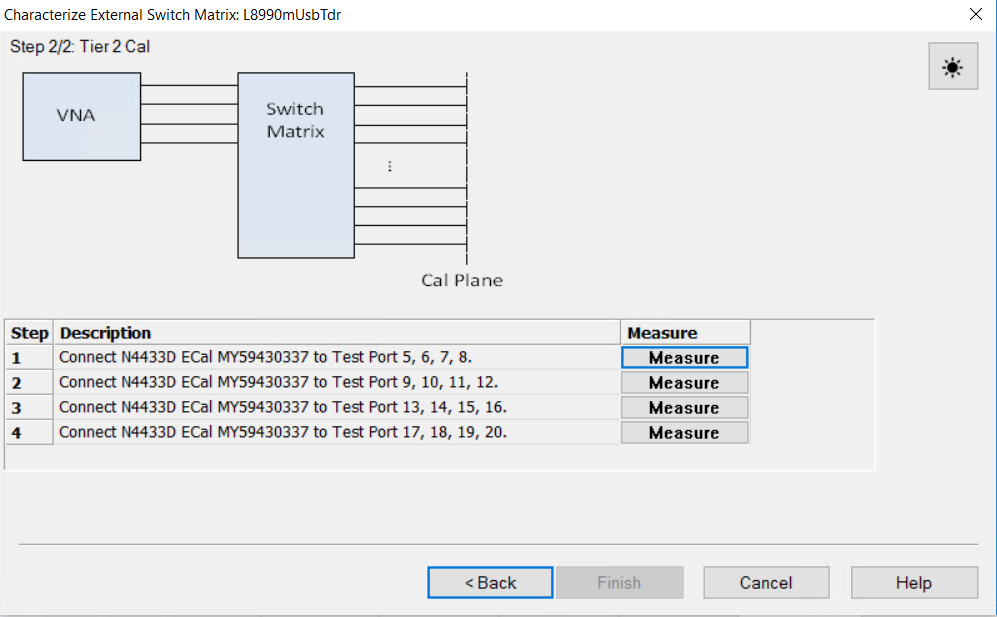
Task: Cancel the switch matrix characterization
Action: (x=766, y=582)
